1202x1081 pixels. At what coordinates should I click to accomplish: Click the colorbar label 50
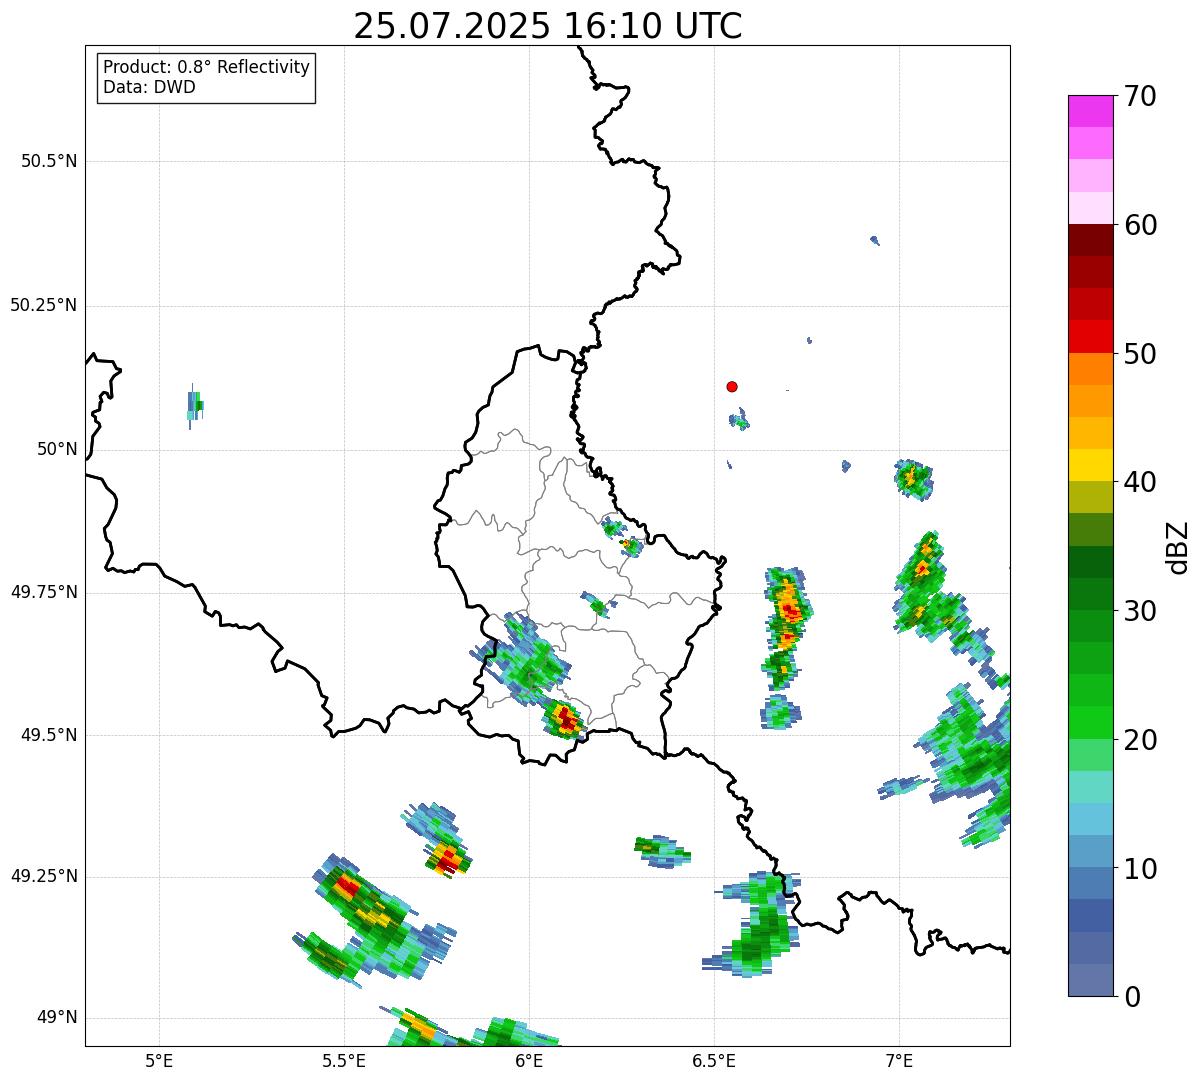[1140, 354]
